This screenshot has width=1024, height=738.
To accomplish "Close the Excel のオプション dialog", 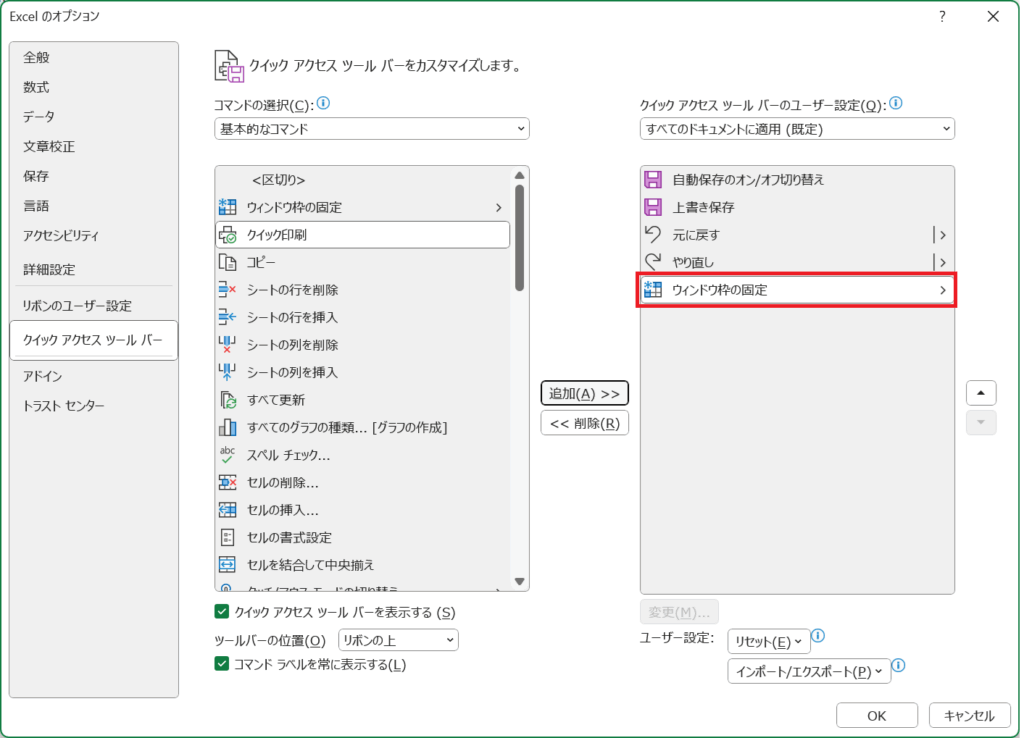I will pos(993,16).
